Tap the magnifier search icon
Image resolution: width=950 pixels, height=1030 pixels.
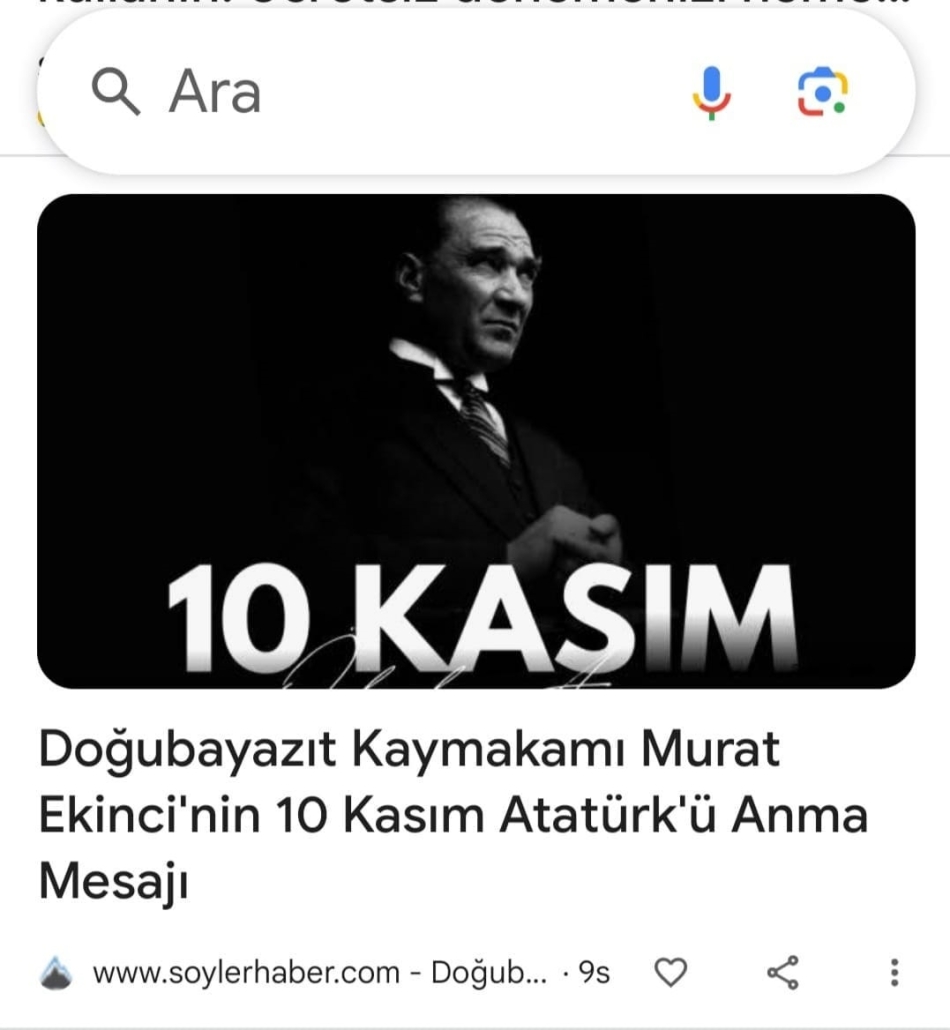pyautogui.click(x=116, y=92)
